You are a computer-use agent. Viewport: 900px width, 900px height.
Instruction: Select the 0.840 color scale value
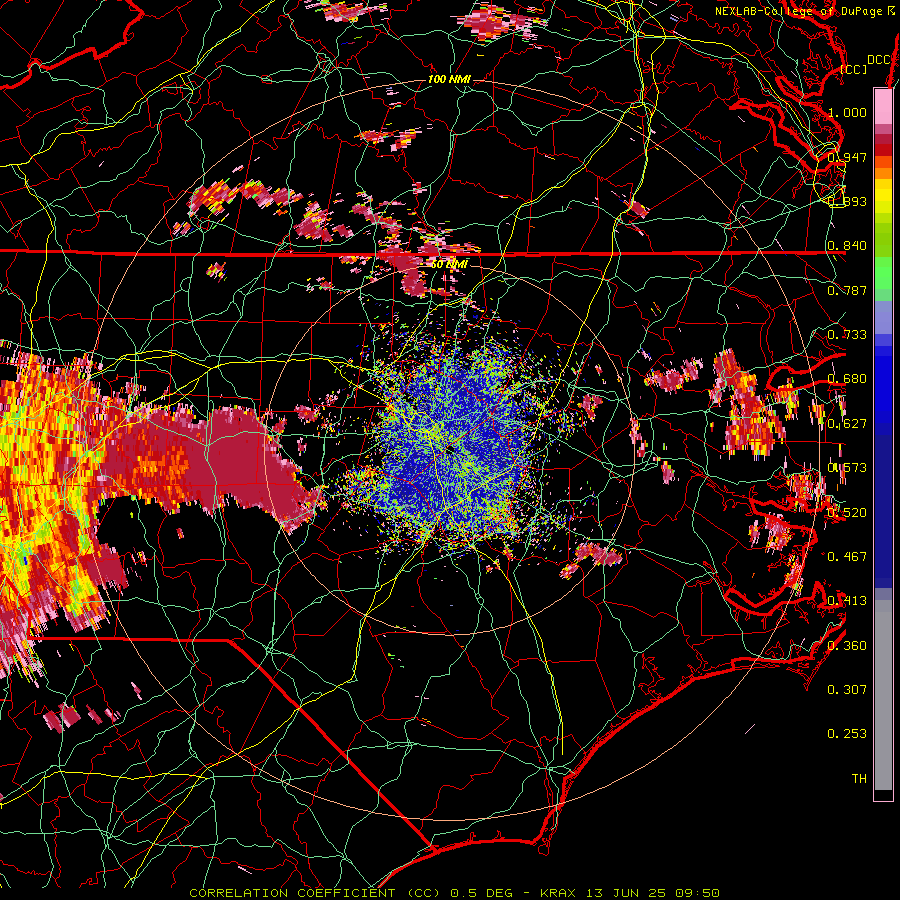[x=847, y=246]
